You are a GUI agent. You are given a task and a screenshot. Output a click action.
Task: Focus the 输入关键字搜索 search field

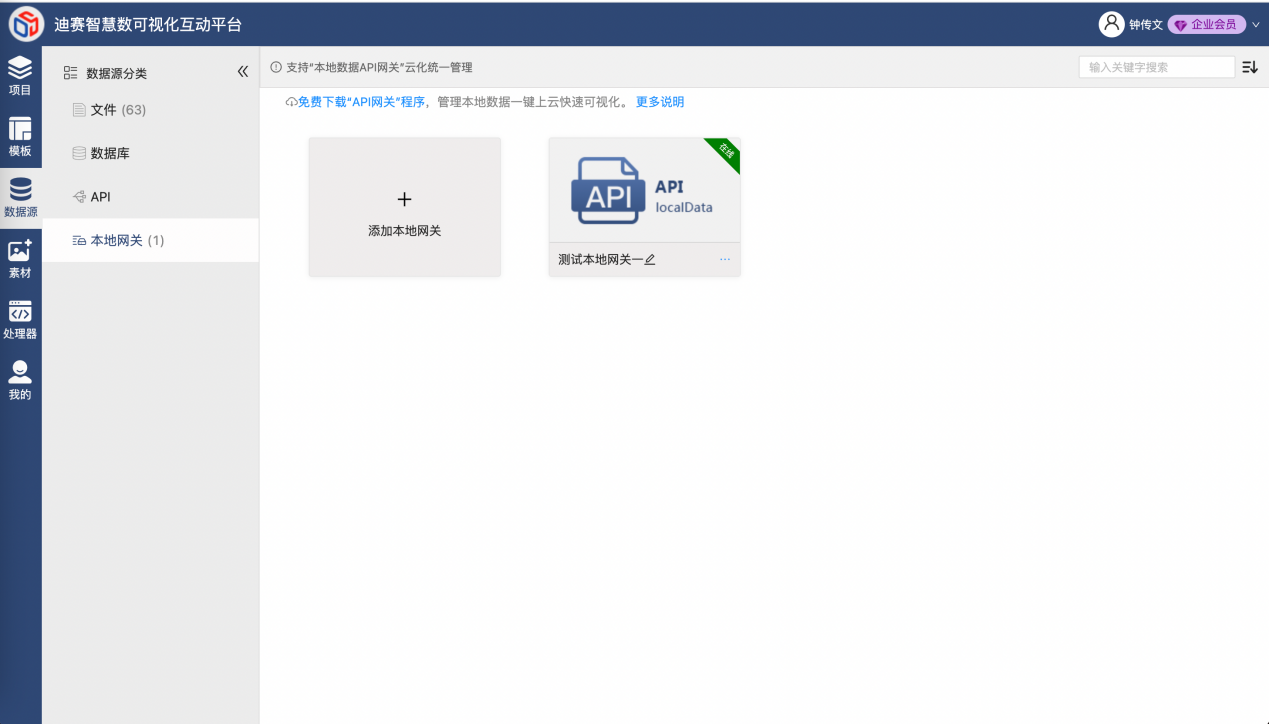point(1157,67)
